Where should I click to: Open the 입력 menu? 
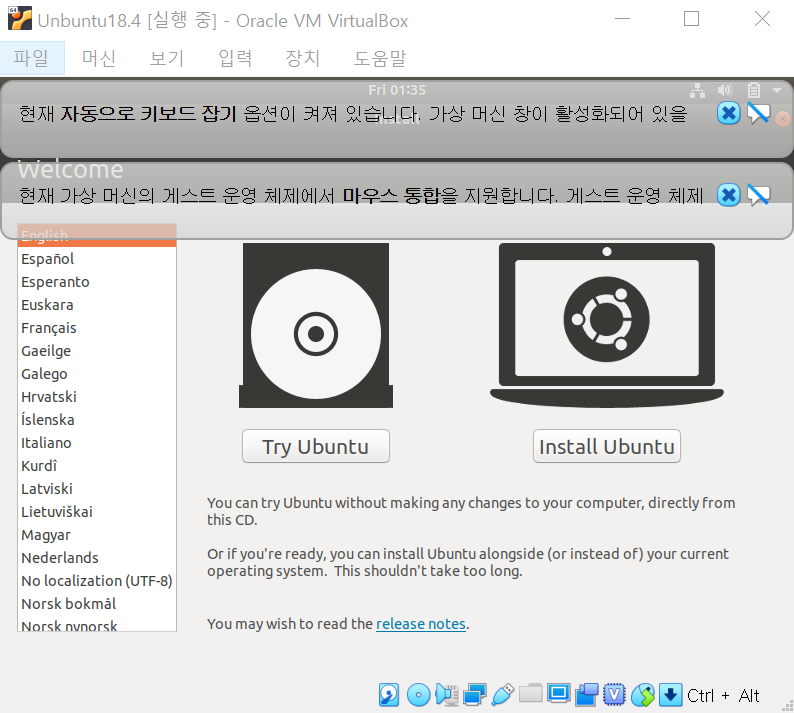[235, 58]
